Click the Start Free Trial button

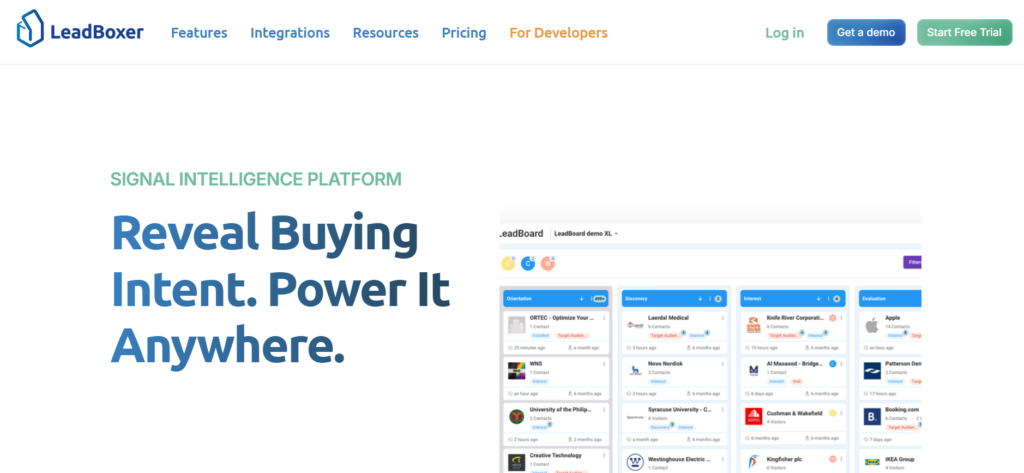(x=964, y=32)
